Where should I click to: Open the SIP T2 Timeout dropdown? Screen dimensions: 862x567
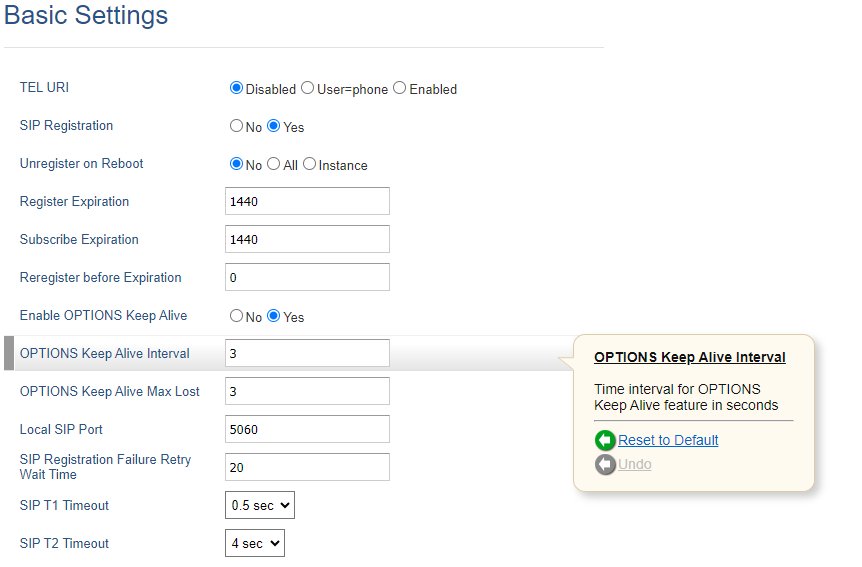pos(255,543)
